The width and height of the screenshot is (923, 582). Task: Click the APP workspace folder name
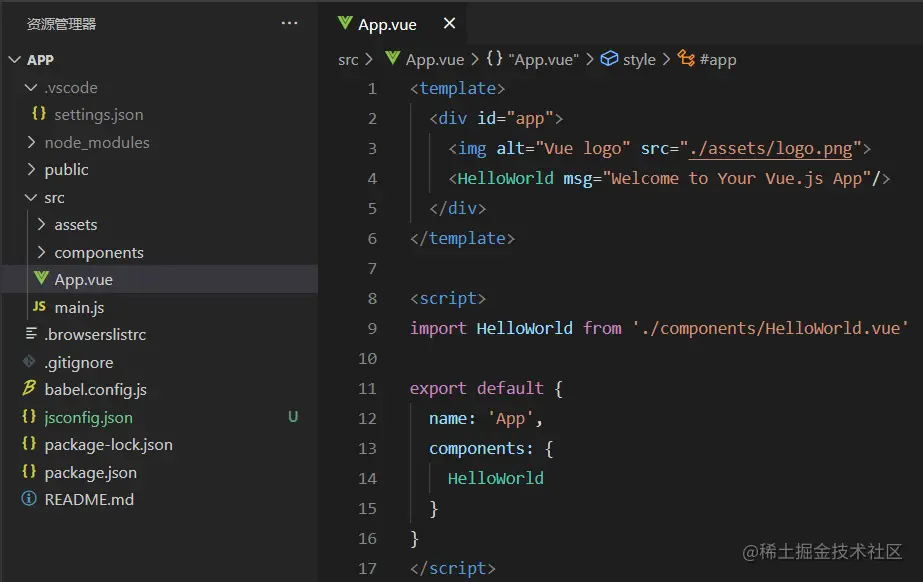[40, 60]
